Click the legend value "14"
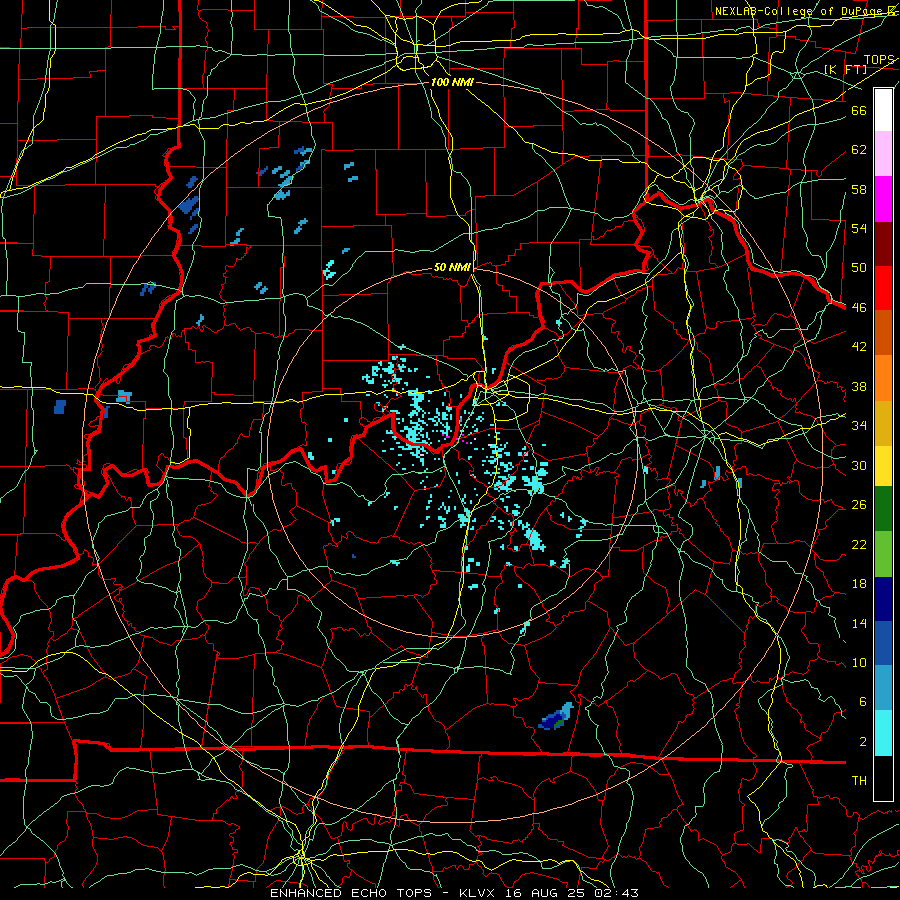The height and width of the screenshot is (900, 900). click(859, 623)
